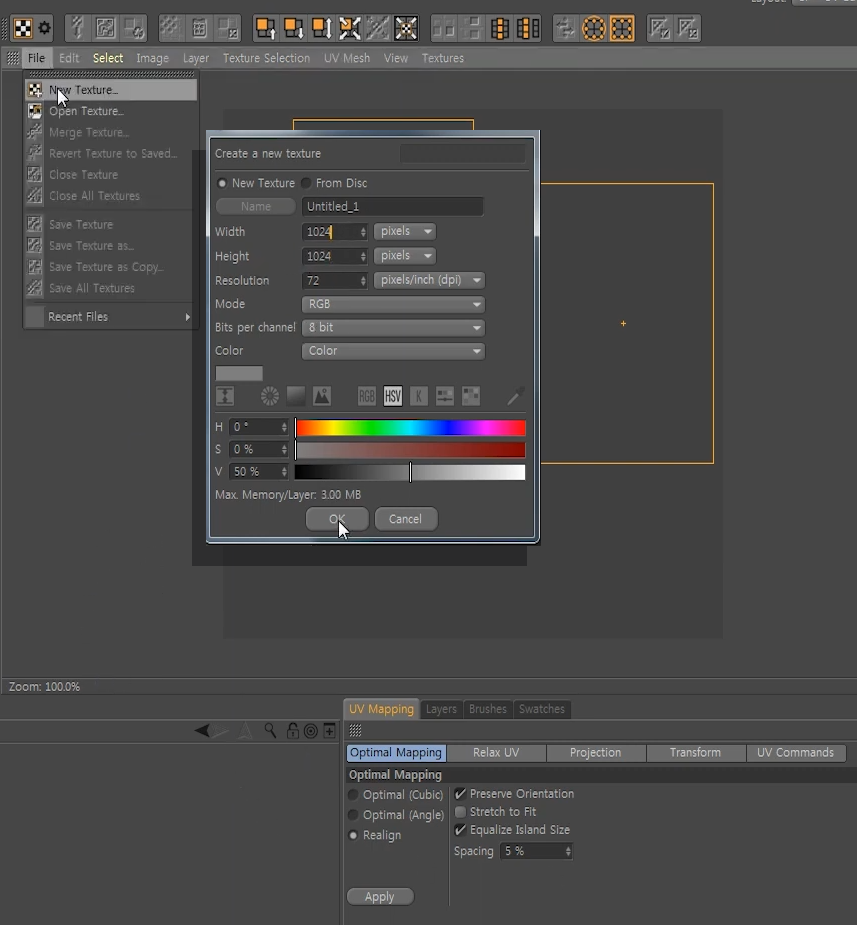
Task: Switch to the Layers tab
Action: (441, 708)
